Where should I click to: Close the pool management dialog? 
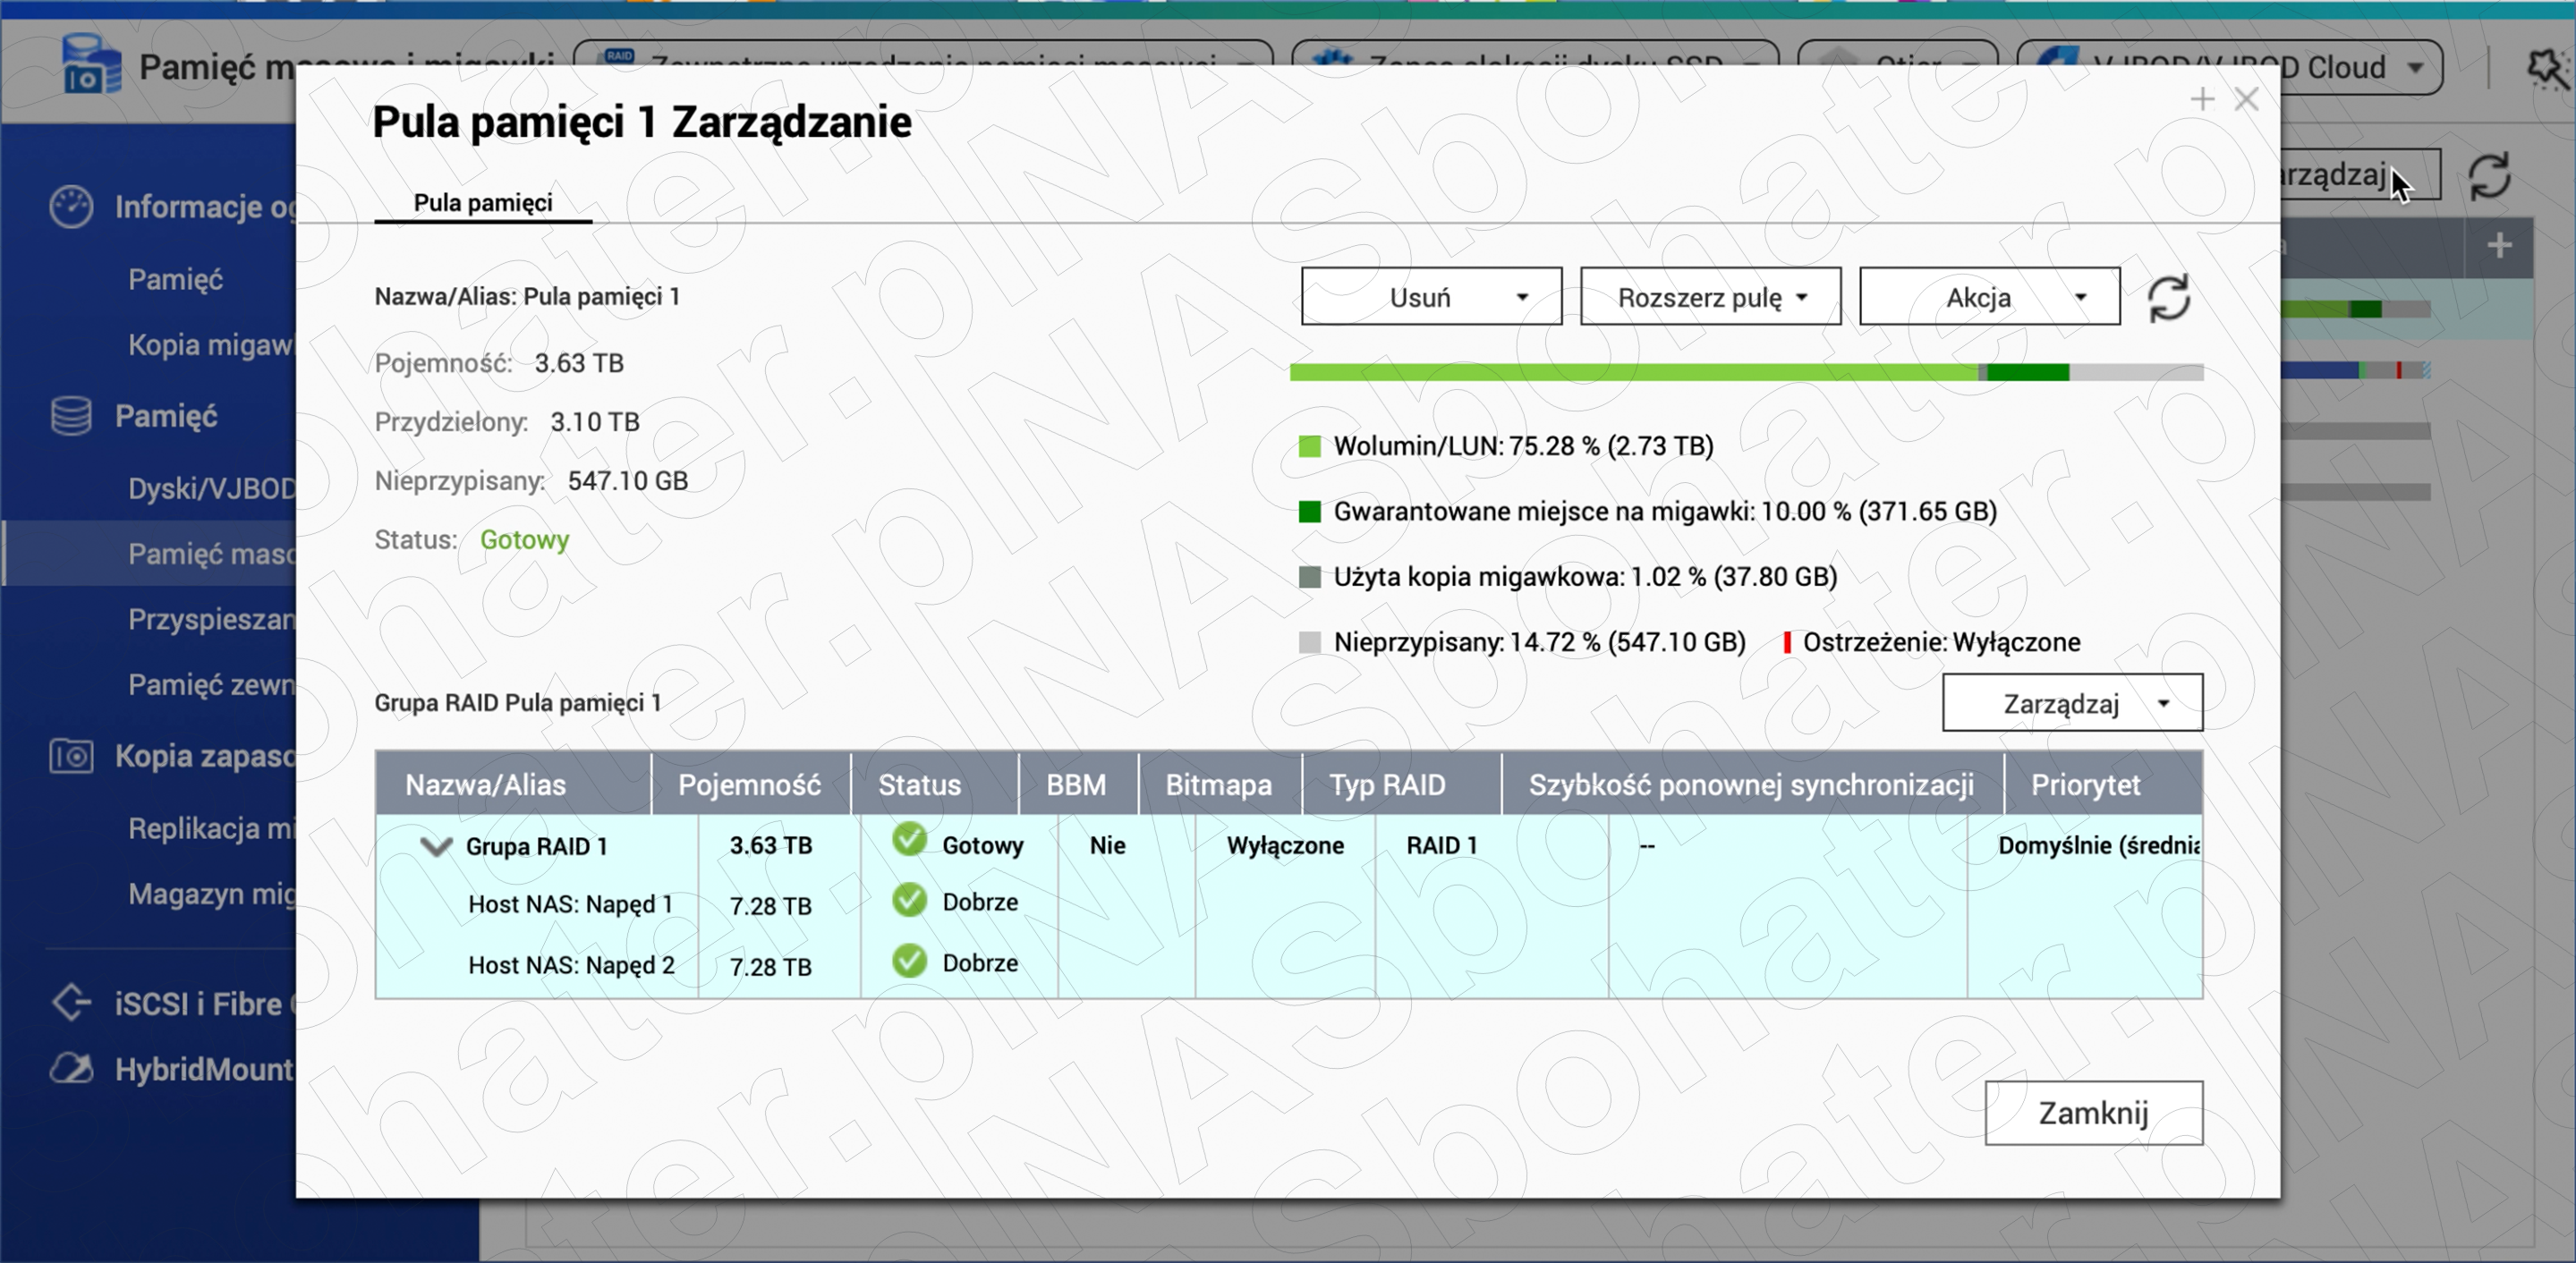pos(2093,1113)
